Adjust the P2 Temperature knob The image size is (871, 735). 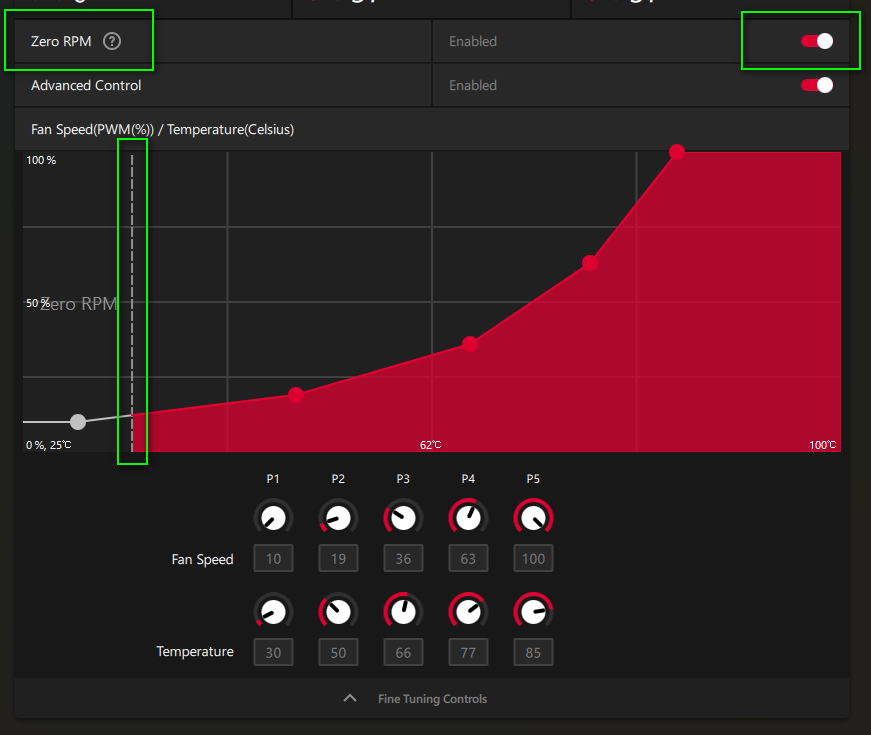click(x=338, y=612)
